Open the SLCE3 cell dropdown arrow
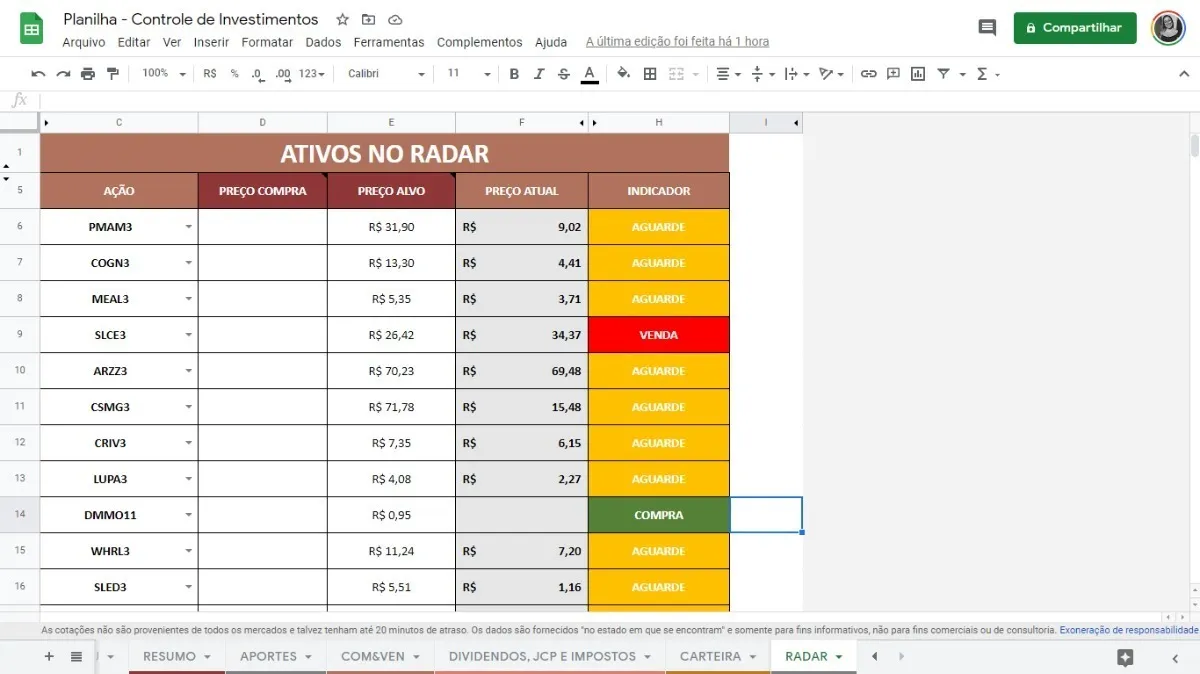This screenshot has height=674, width=1200. (188, 335)
